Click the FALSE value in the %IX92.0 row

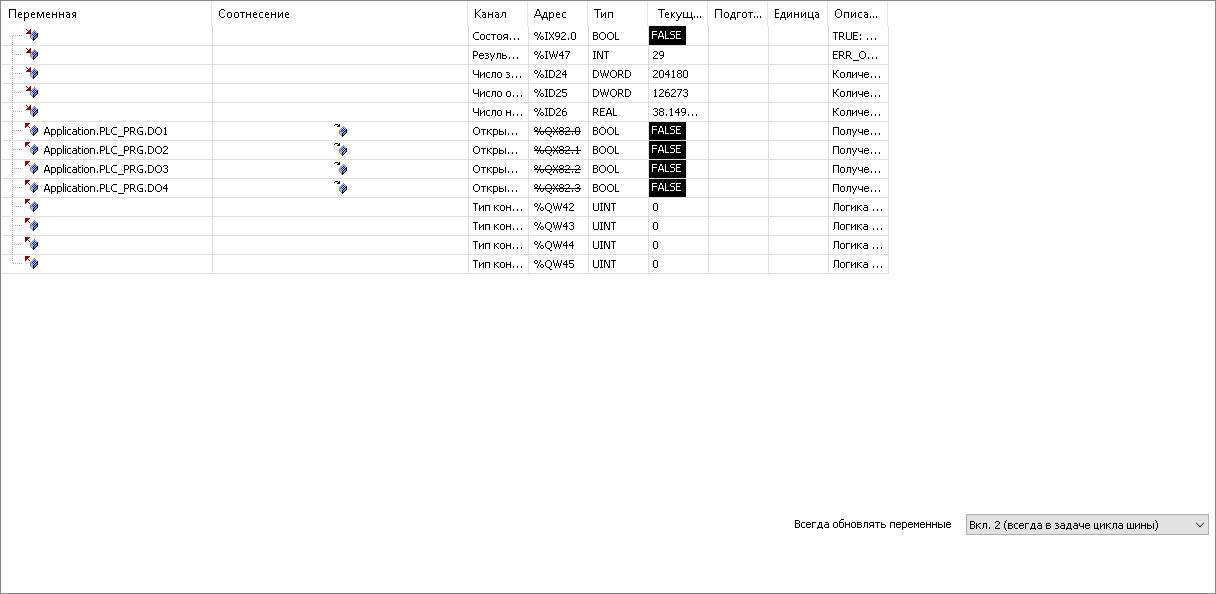[666, 36]
